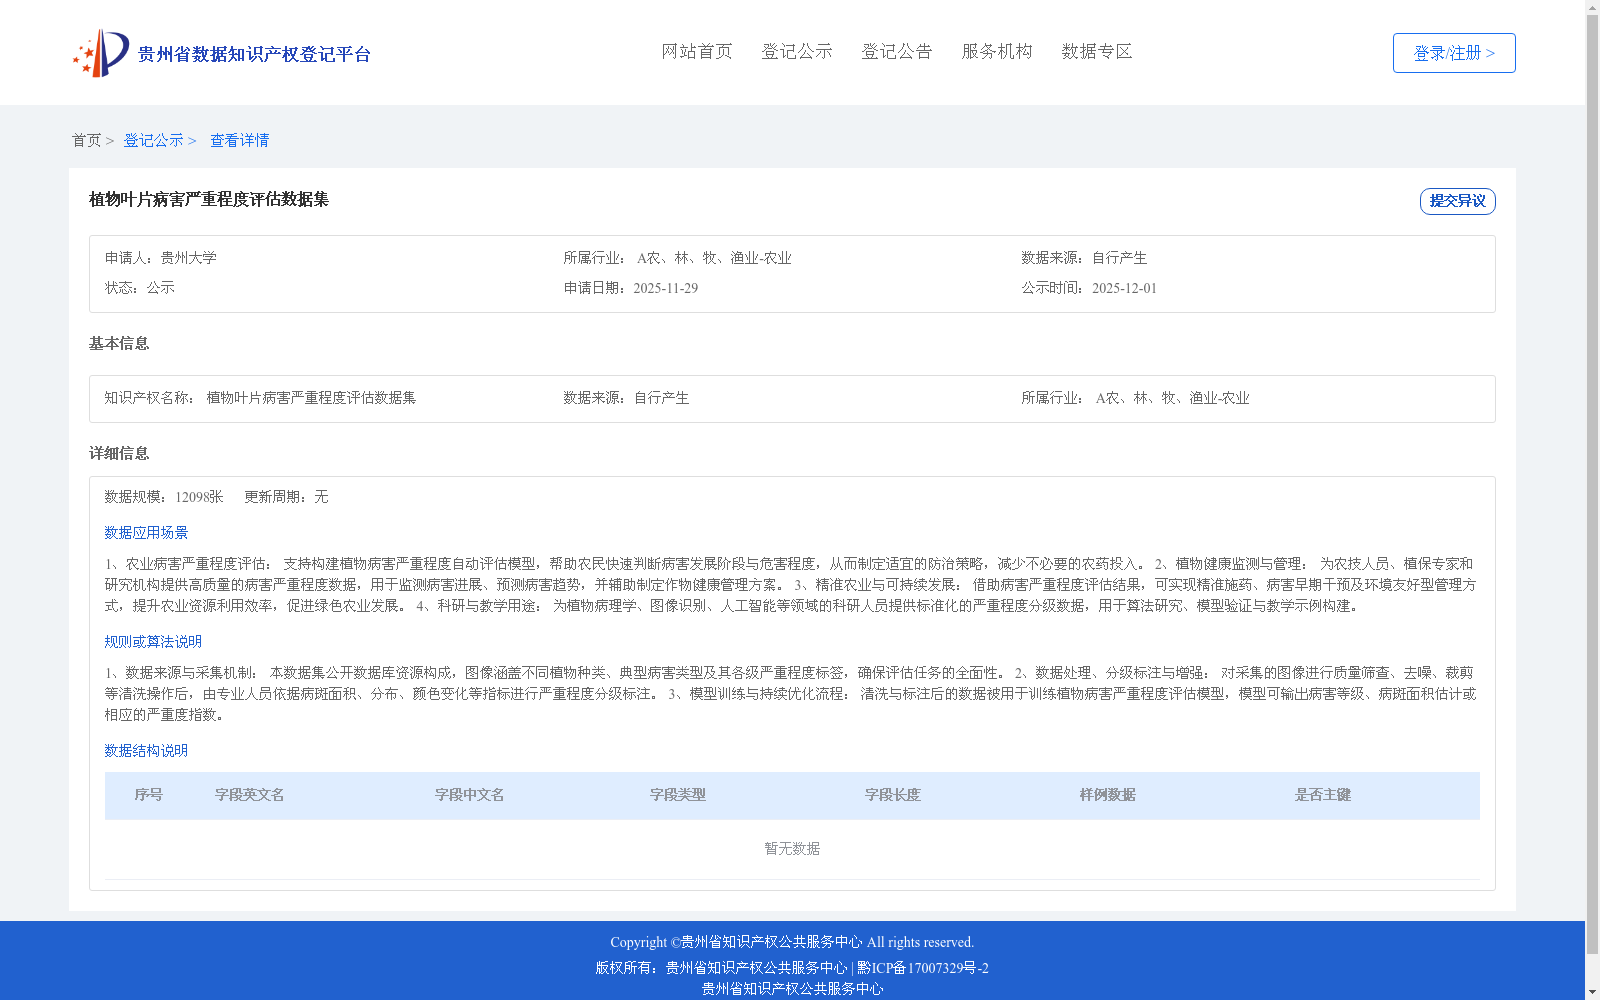Image resolution: width=1600 pixels, height=1000 pixels.
Task: Click the 暂无数据 empty table message
Action: (792, 849)
